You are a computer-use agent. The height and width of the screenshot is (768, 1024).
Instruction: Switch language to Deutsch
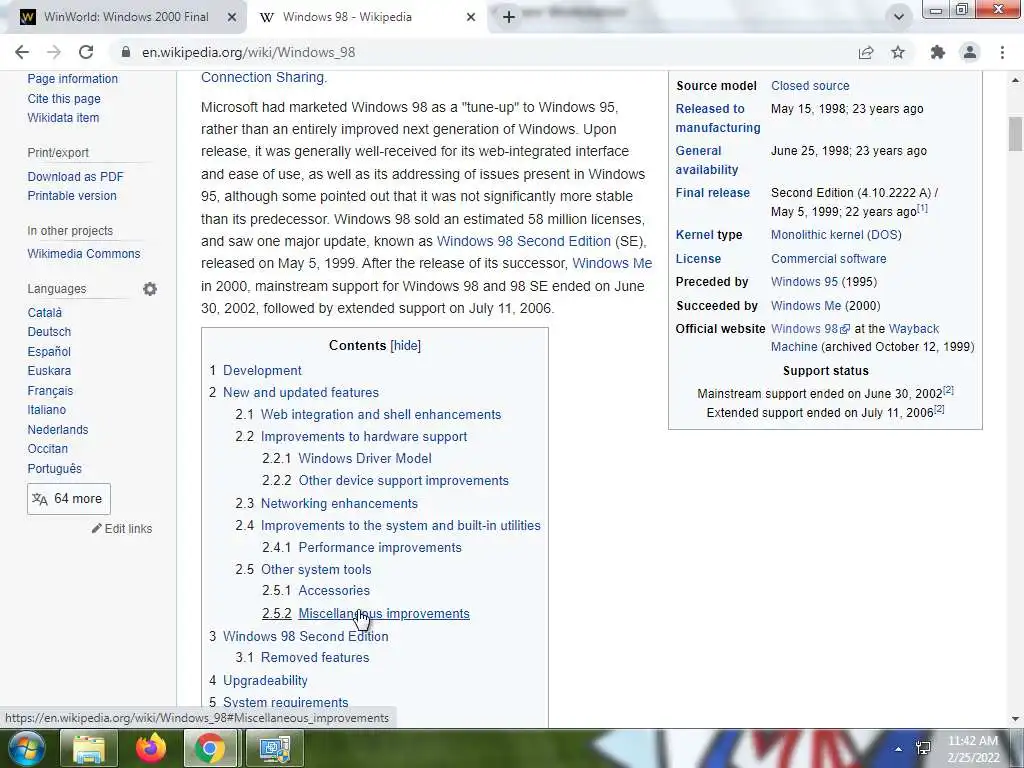[x=49, y=332]
